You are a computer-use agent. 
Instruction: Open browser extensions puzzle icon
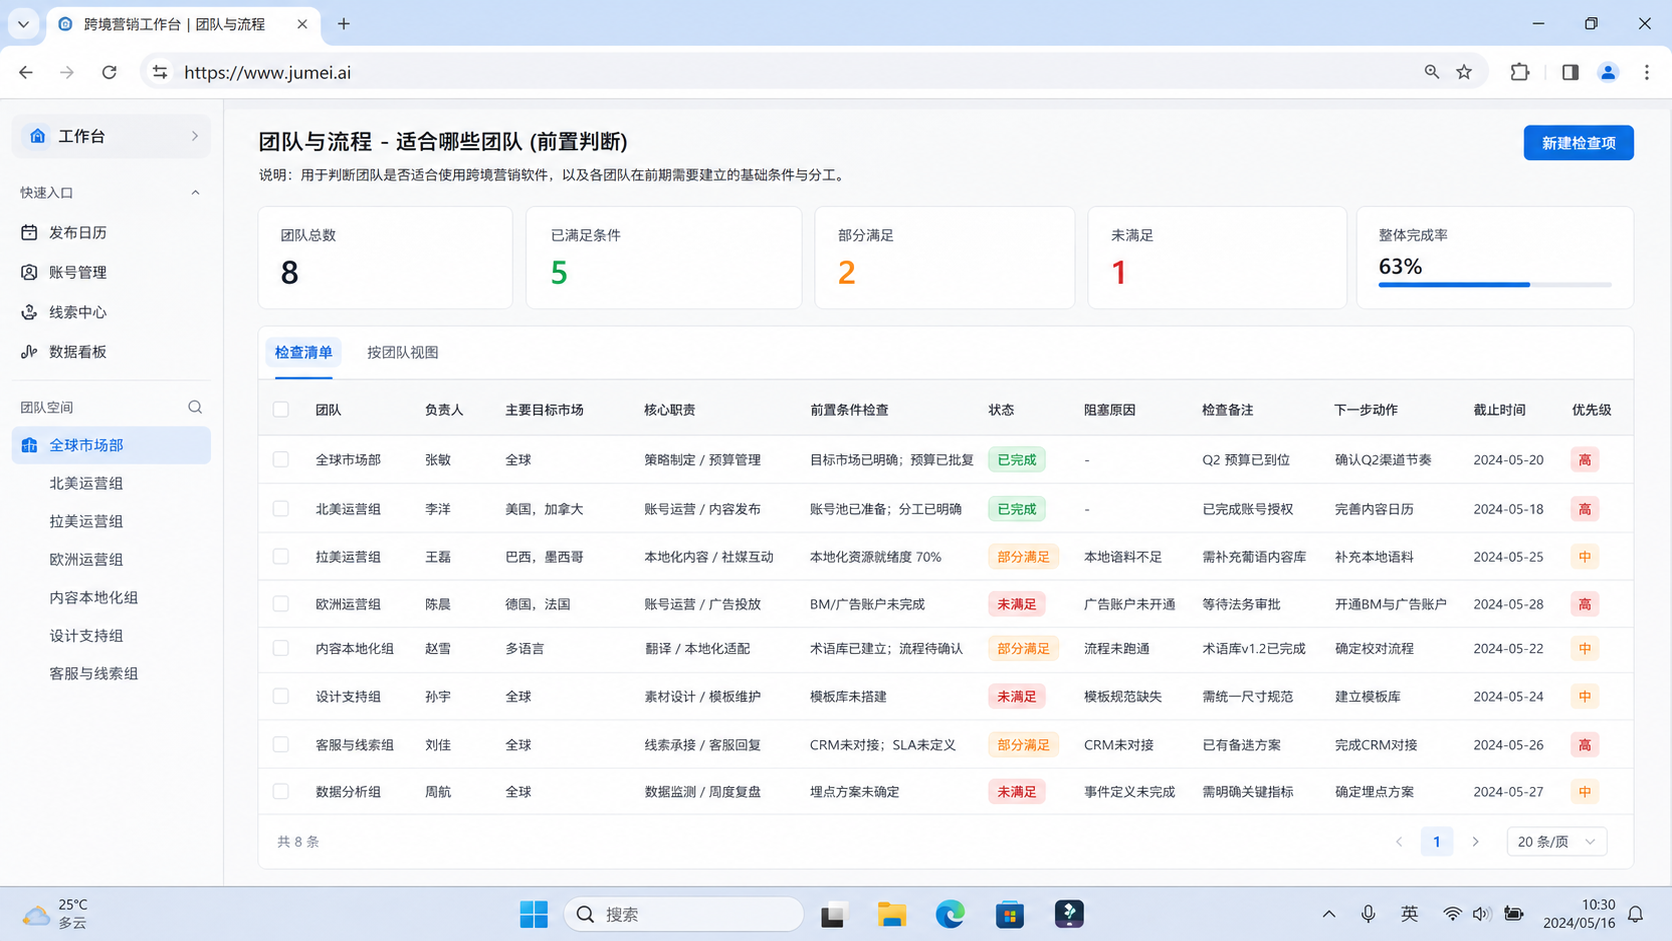coord(1520,72)
